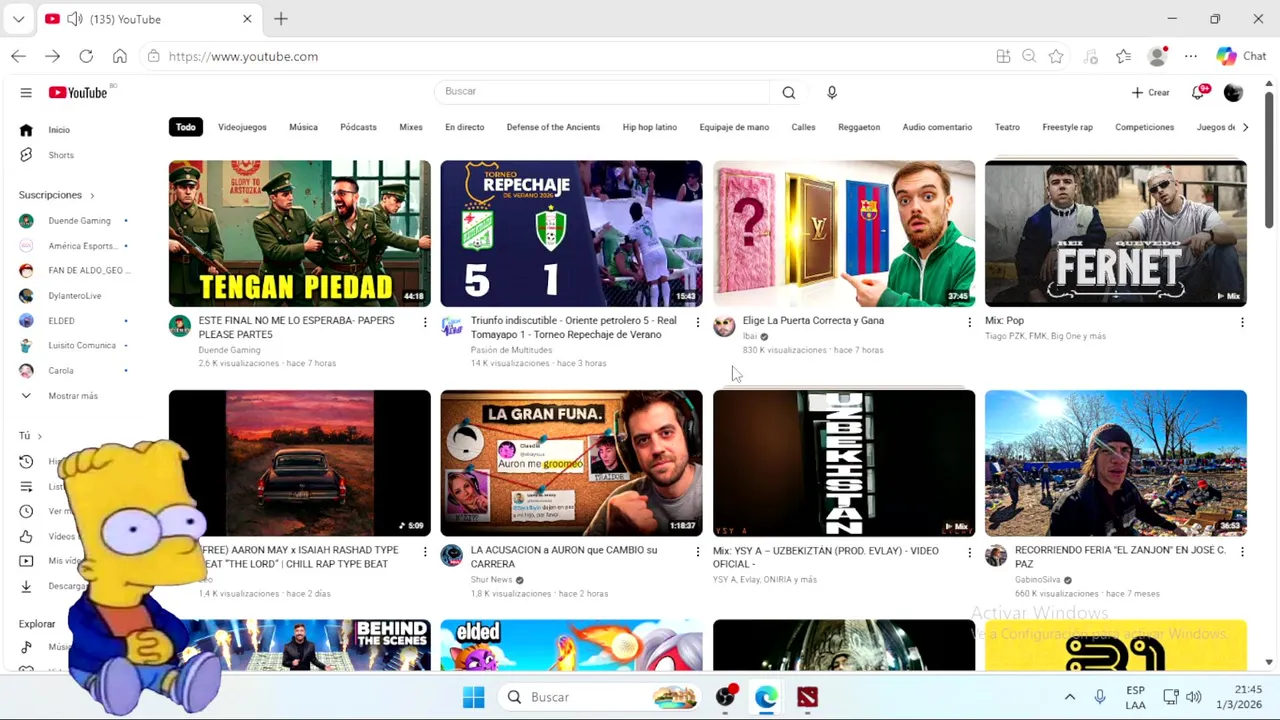The image size is (1280, 720).
Task: Open more options for LA ACUSACION a AURON video
Action: tap(697, 552)
